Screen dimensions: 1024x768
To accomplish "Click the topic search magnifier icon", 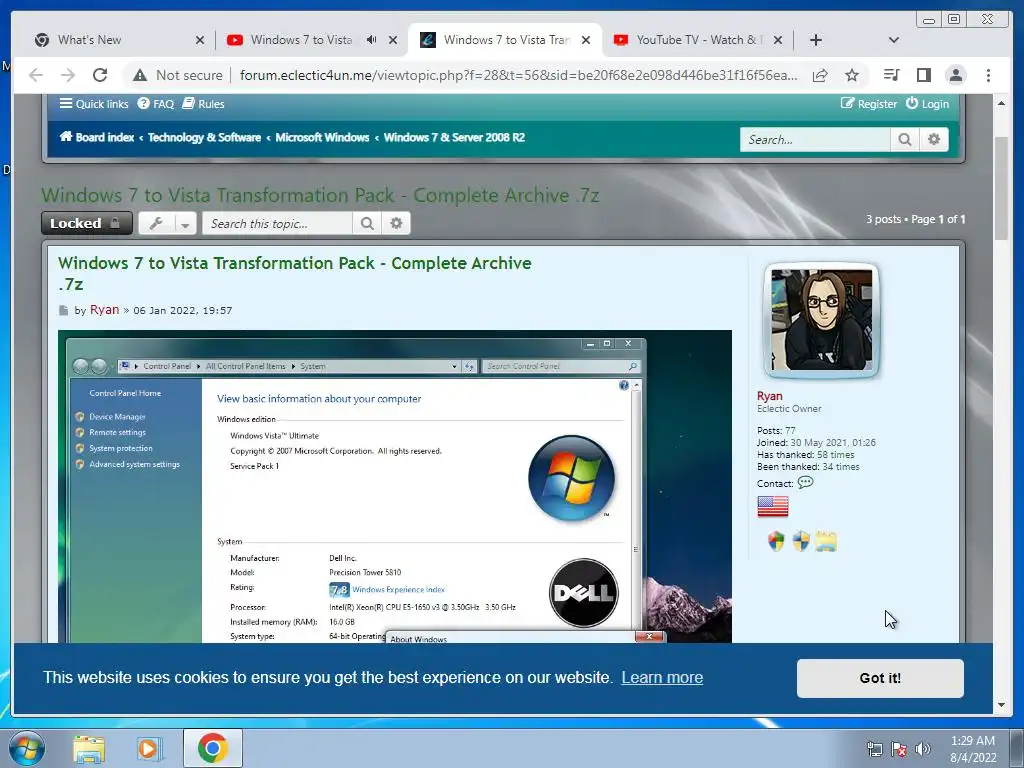I will click(x=367, y=223).
